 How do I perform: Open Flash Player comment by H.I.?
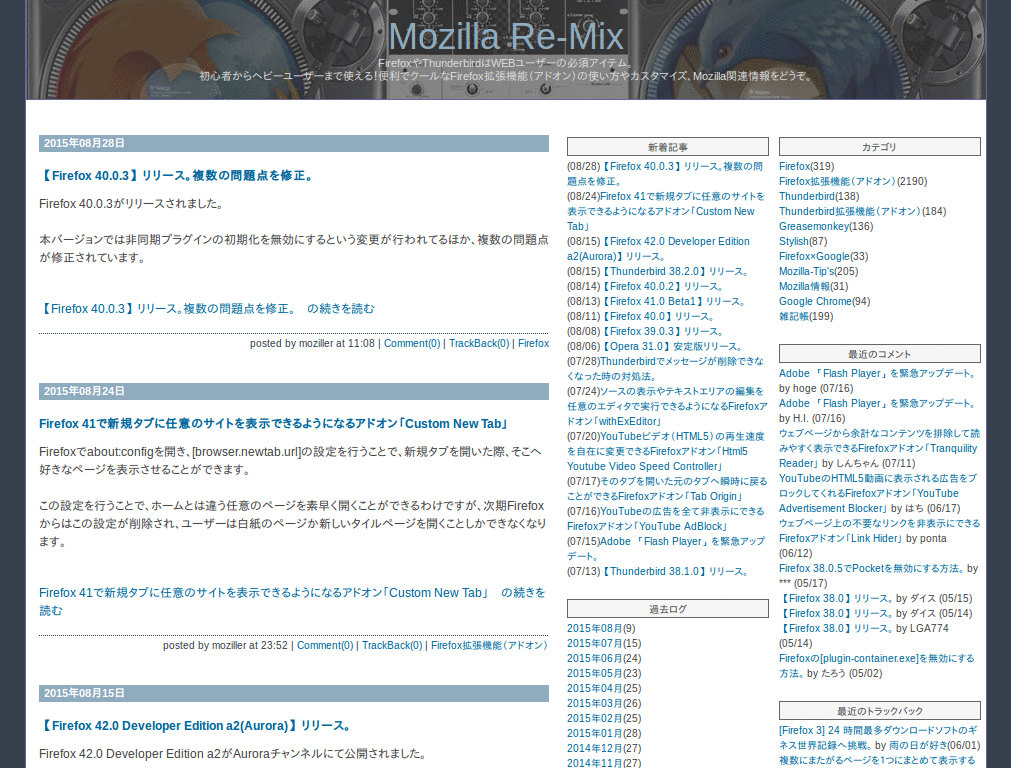click(x=878, y=404)
